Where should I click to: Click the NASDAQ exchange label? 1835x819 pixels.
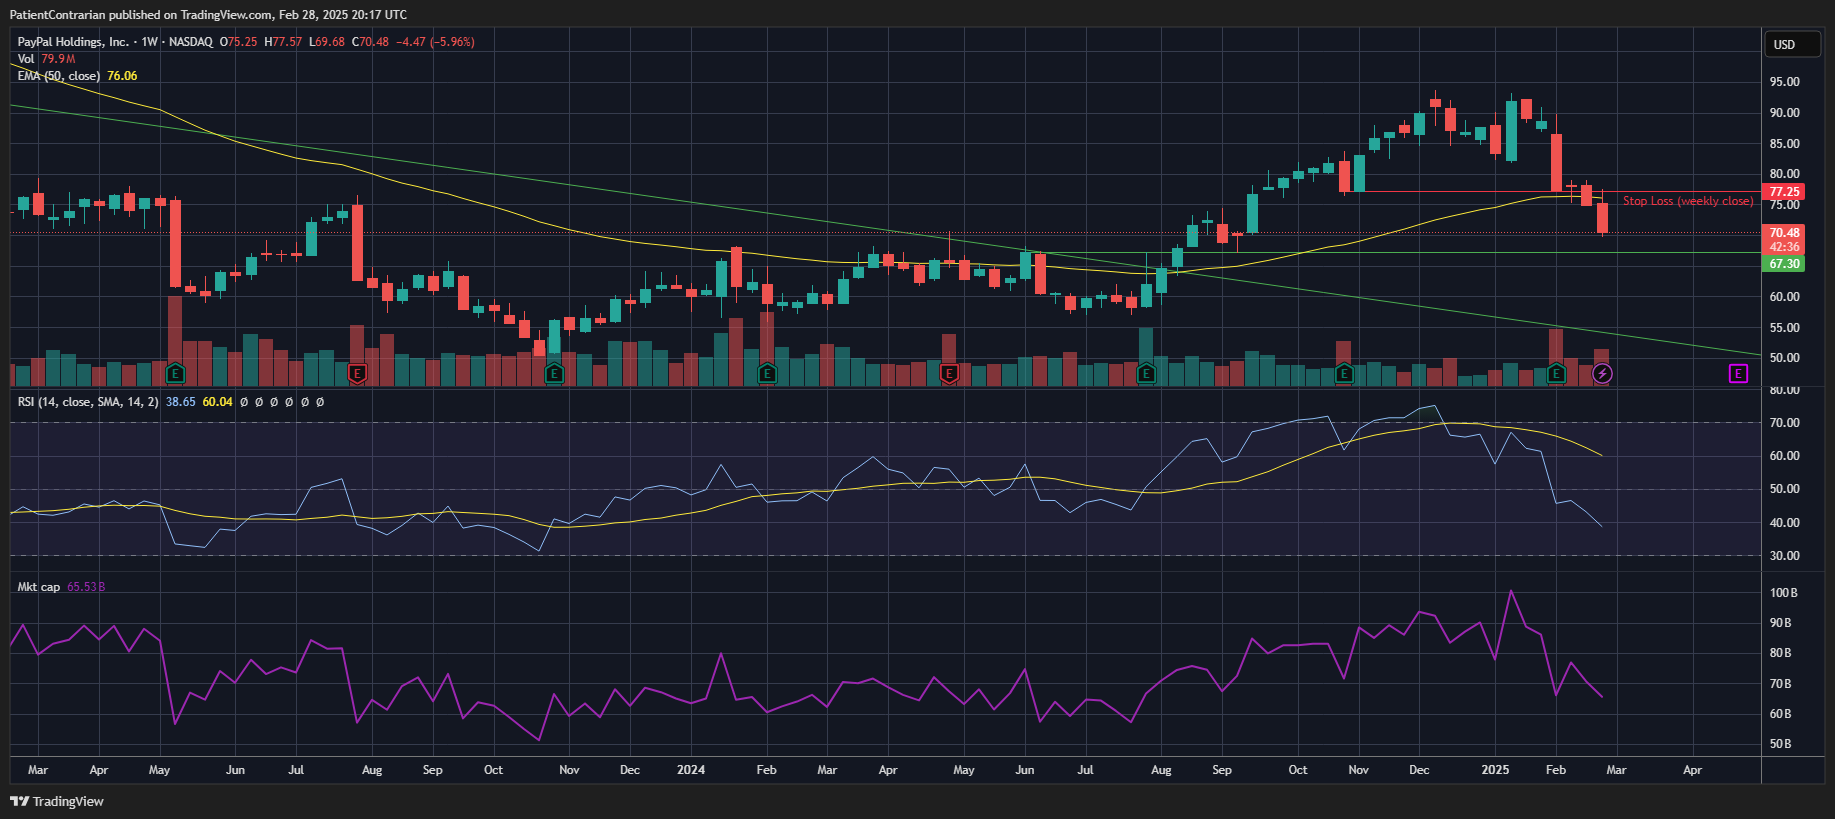point(191,42)
